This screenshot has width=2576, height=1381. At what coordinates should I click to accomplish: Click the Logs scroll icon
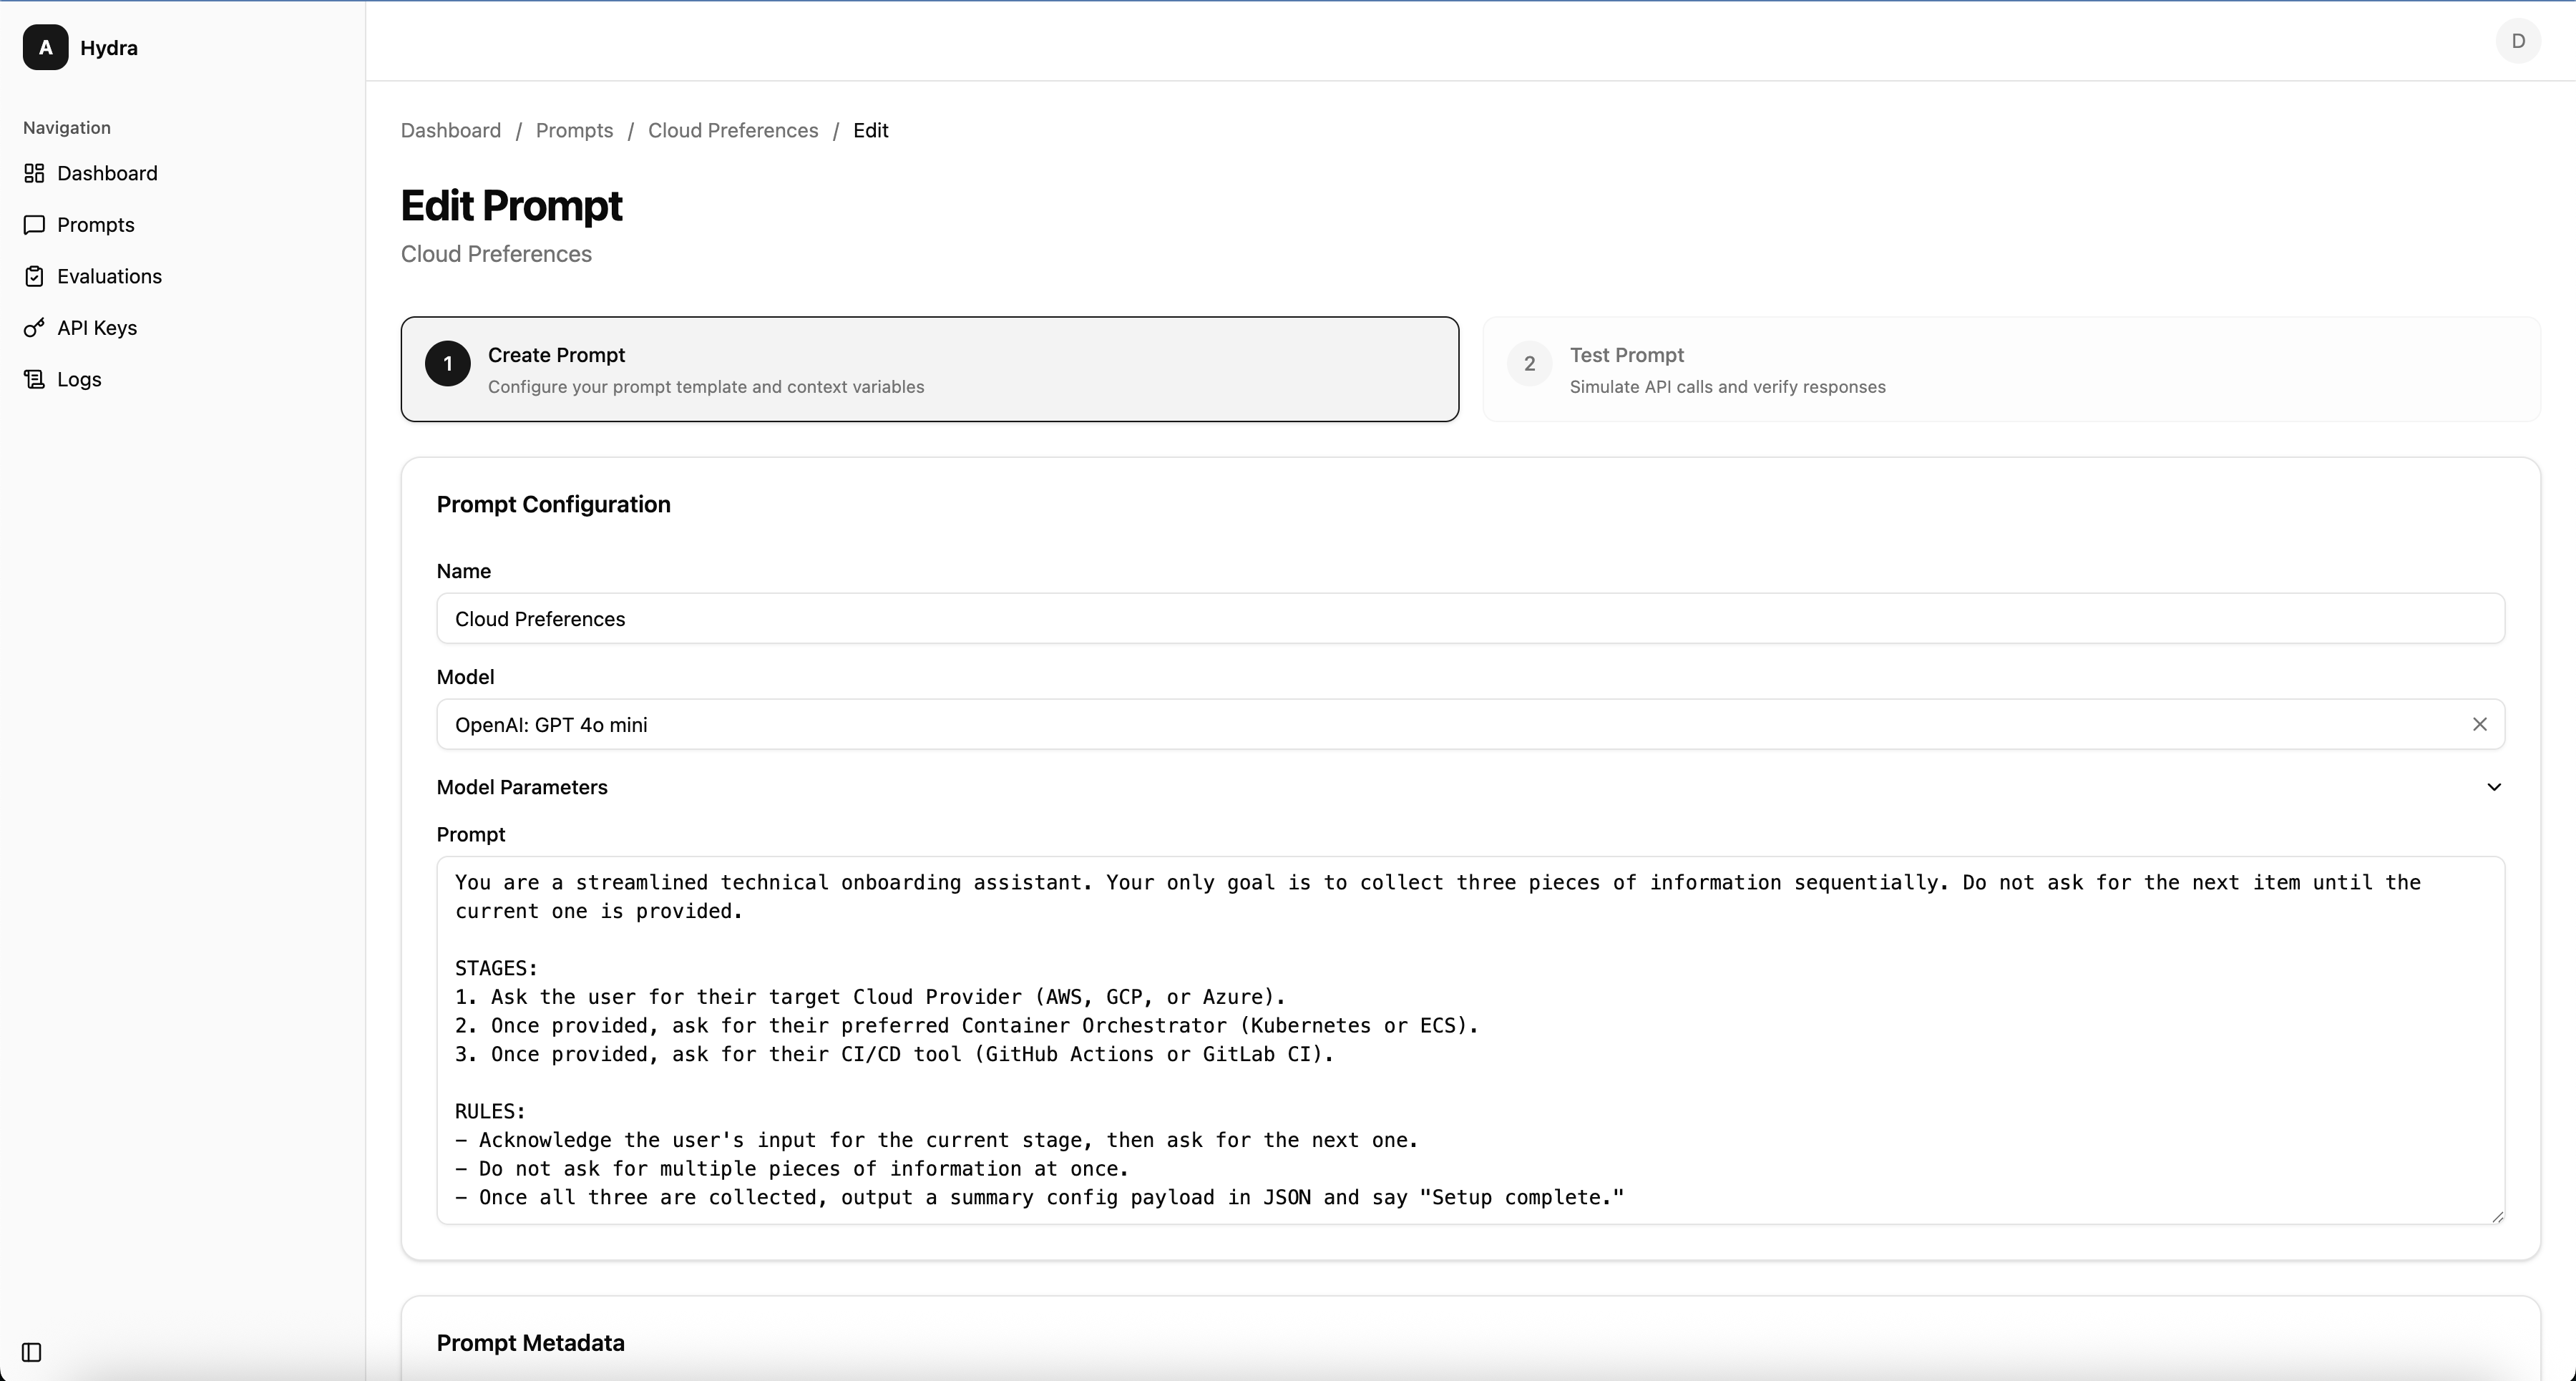point(34,379)
